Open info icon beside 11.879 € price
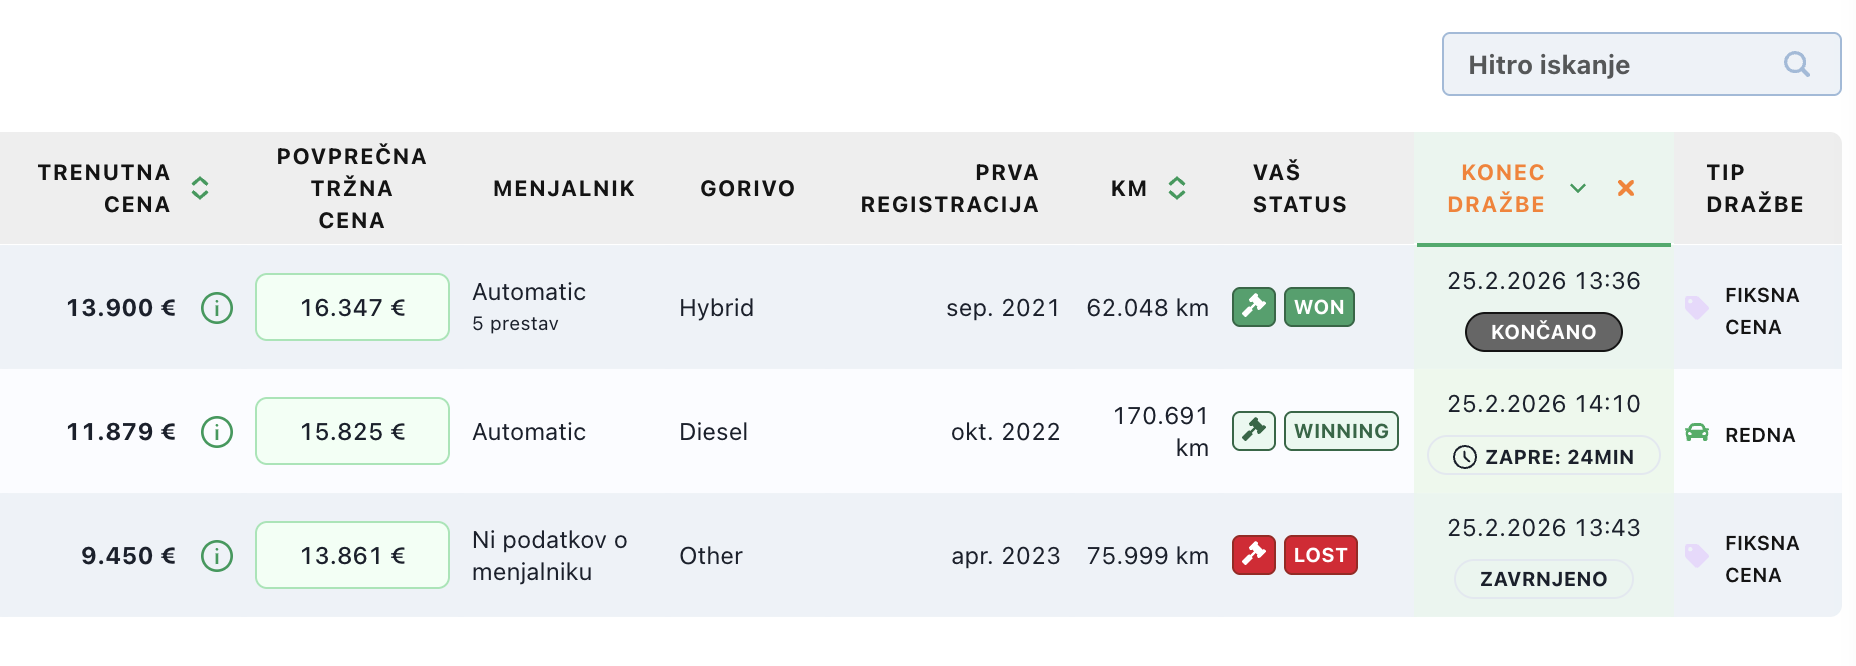This screenshot has width=1856, height=666. [x=217, y=432]
